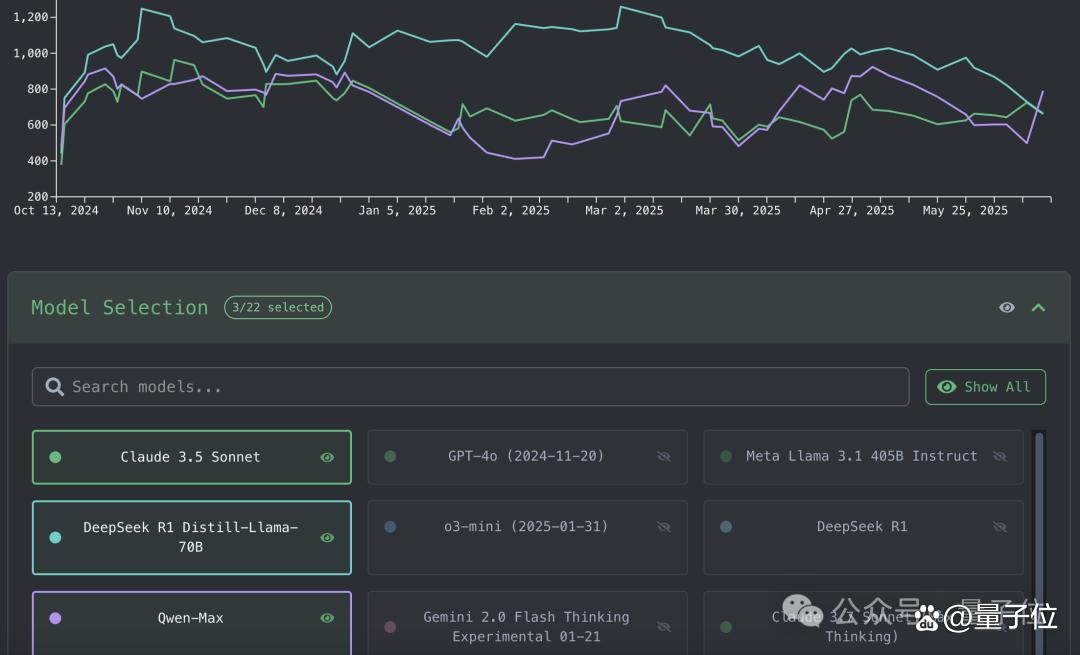Show Gemini 2.0 Flash Thinking crossed-eye icon

pyautogui.click(x=663, y=627)
